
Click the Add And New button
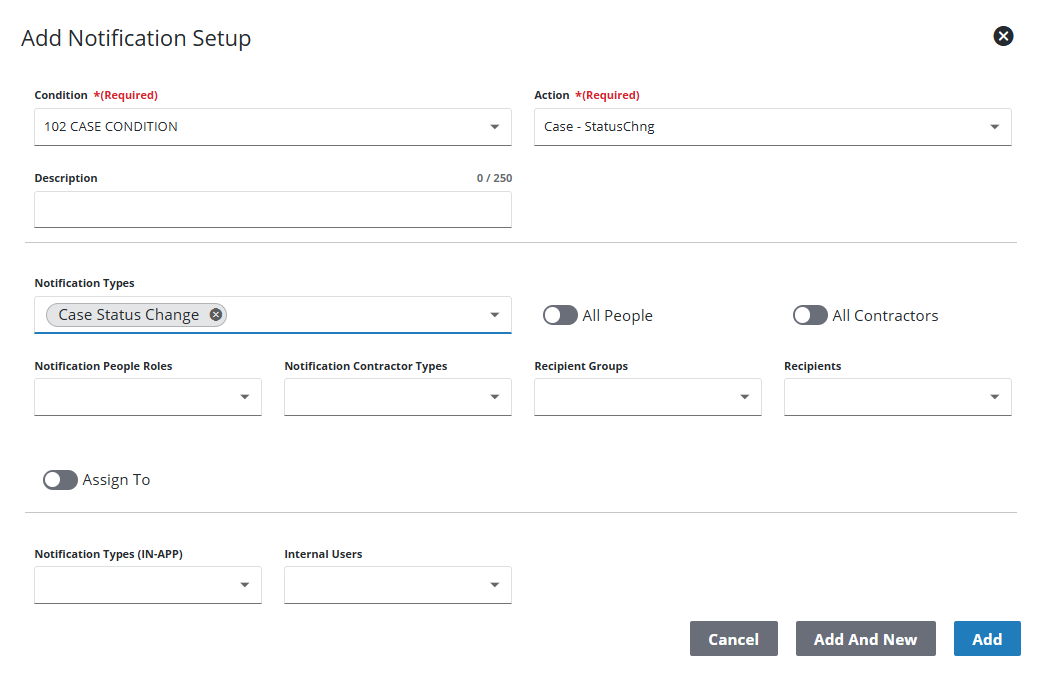[x=865, y=639]
